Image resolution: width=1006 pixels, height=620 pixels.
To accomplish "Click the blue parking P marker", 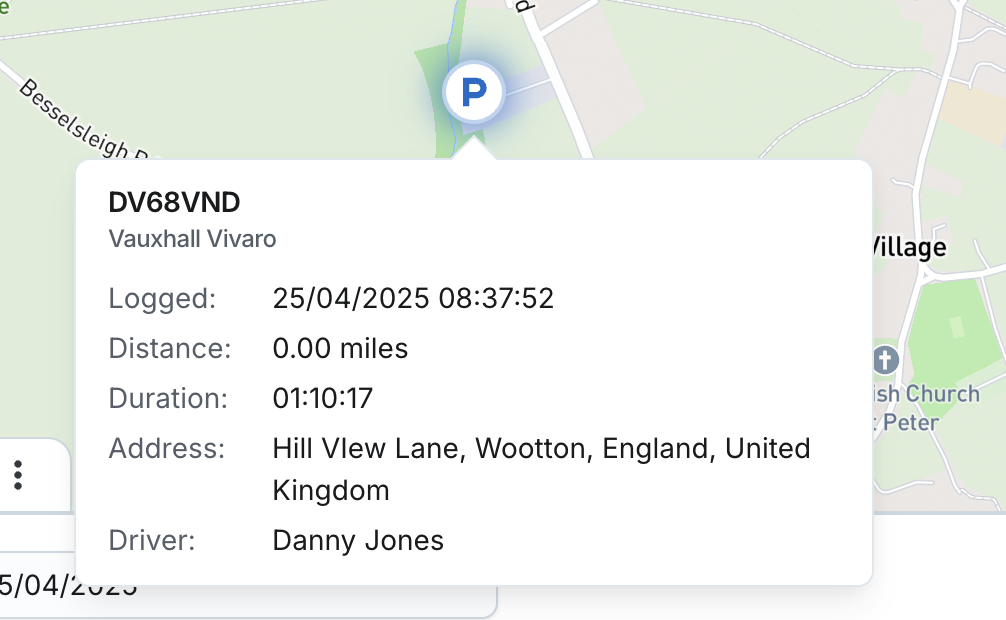I will [474, 94].
